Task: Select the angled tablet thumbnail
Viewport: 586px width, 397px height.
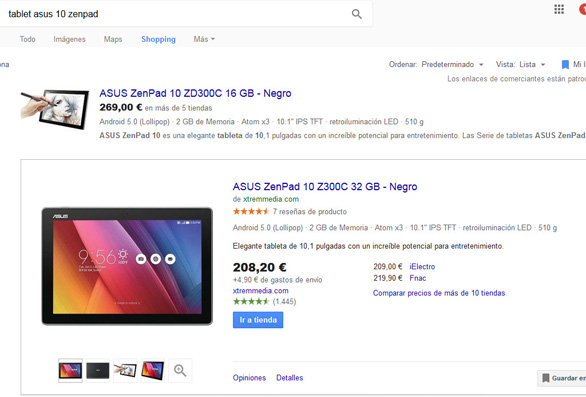Action: point(152,370)
